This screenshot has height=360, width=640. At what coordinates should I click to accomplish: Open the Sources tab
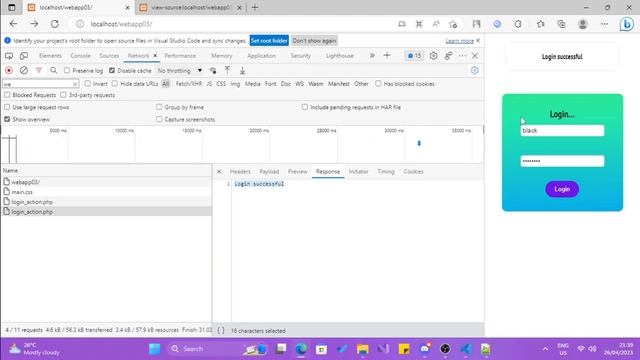click(x=109, y=56)
